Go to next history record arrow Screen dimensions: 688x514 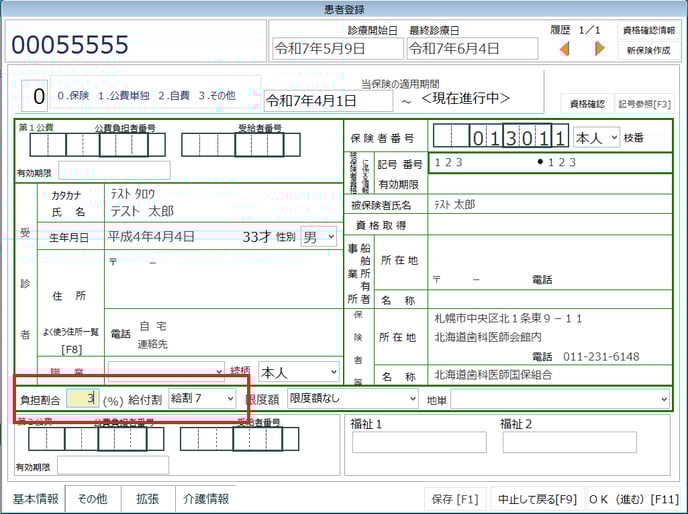599,48
